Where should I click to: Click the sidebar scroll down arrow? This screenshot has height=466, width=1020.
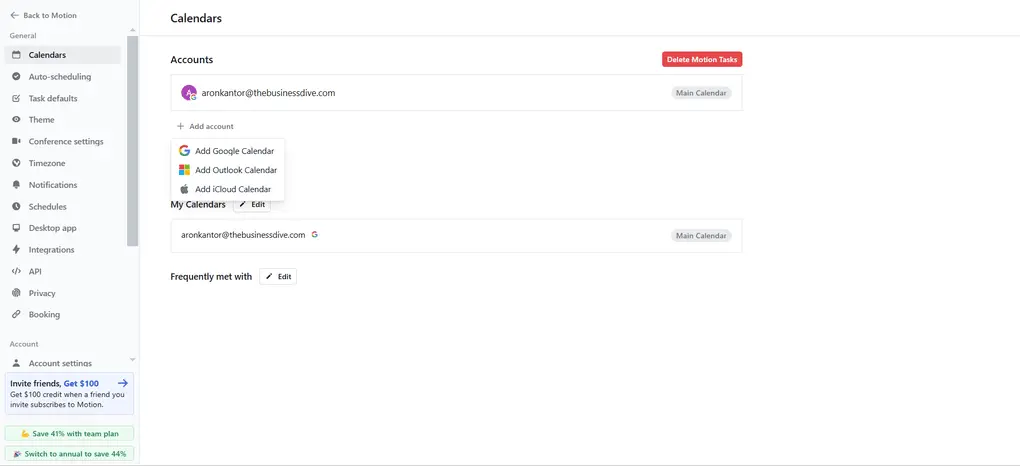click(133, 359)
